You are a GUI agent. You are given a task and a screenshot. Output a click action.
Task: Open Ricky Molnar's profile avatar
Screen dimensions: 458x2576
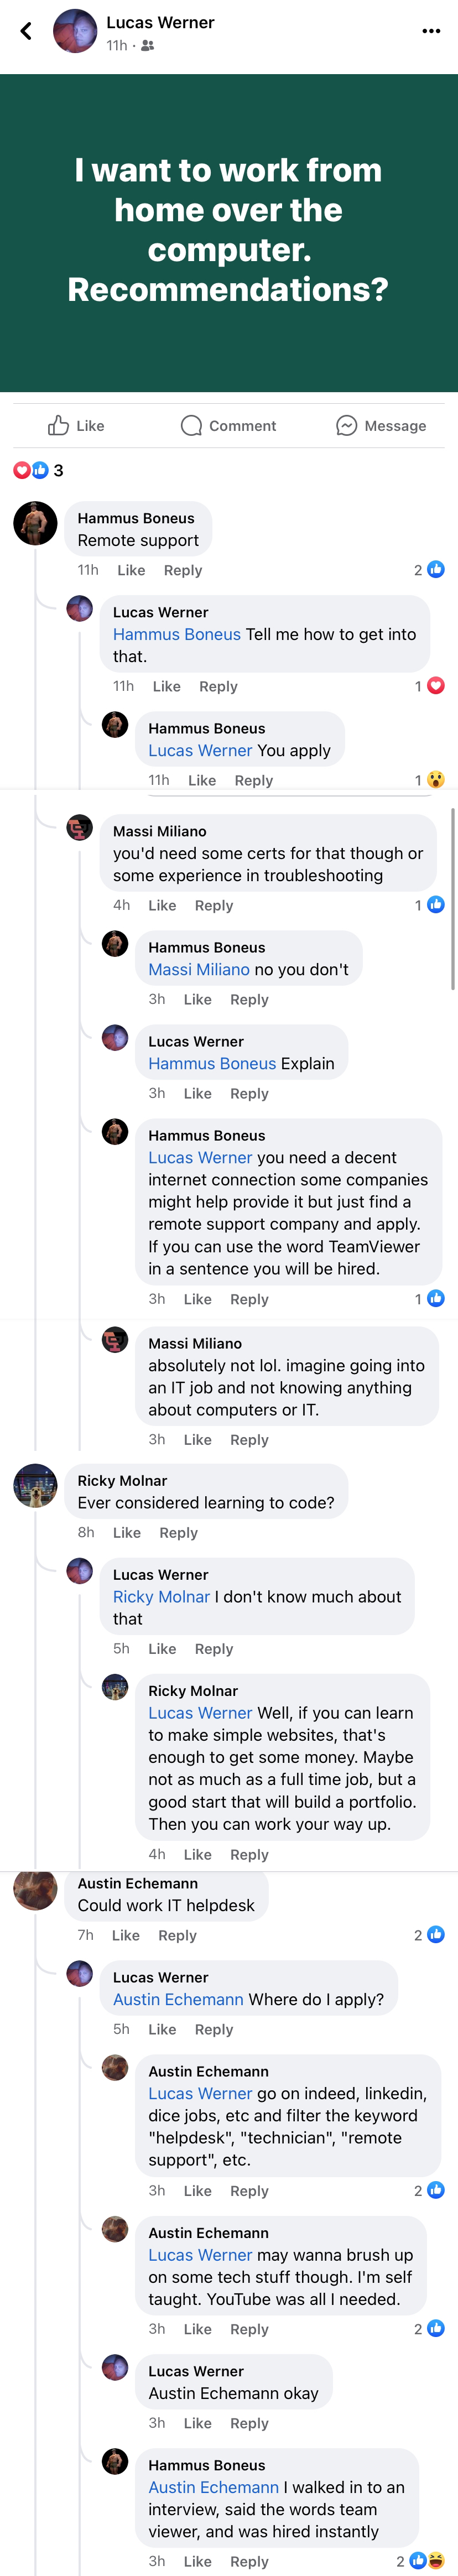[35, 1485]
